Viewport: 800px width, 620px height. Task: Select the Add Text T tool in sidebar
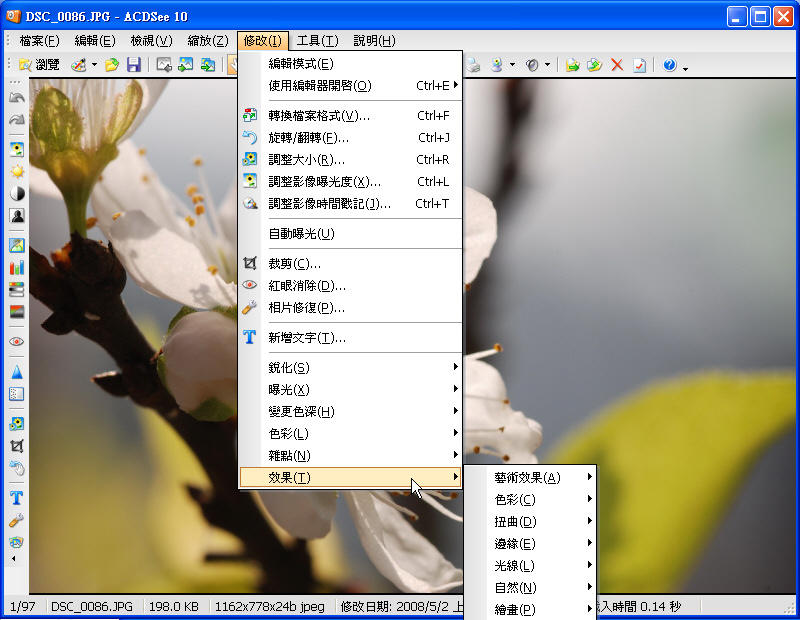pos(16,497)
